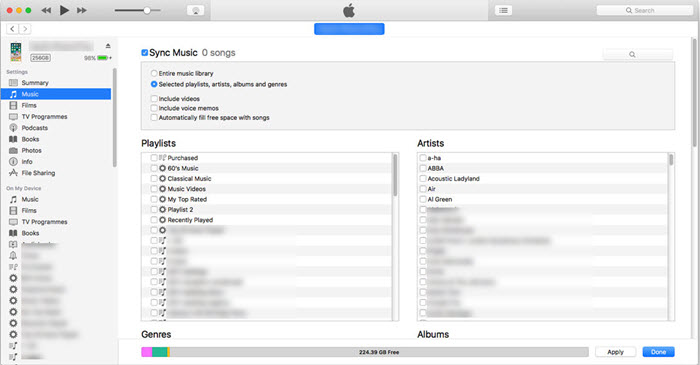Image resolution: width=700 pixels, height=365 pixels.
Task: Open the AirPlay output button
Action: click(195, 11)
